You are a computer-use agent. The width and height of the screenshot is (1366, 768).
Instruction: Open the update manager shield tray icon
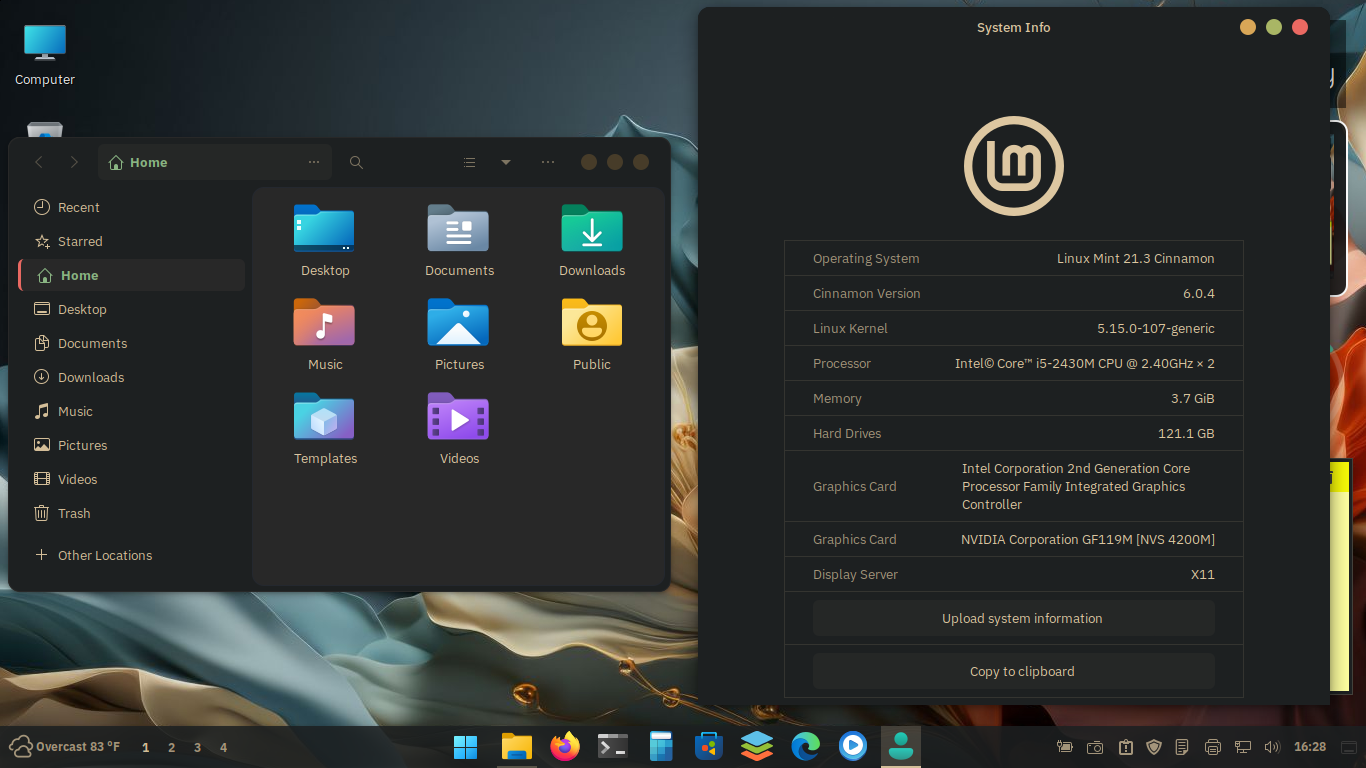click(1154, 747)
